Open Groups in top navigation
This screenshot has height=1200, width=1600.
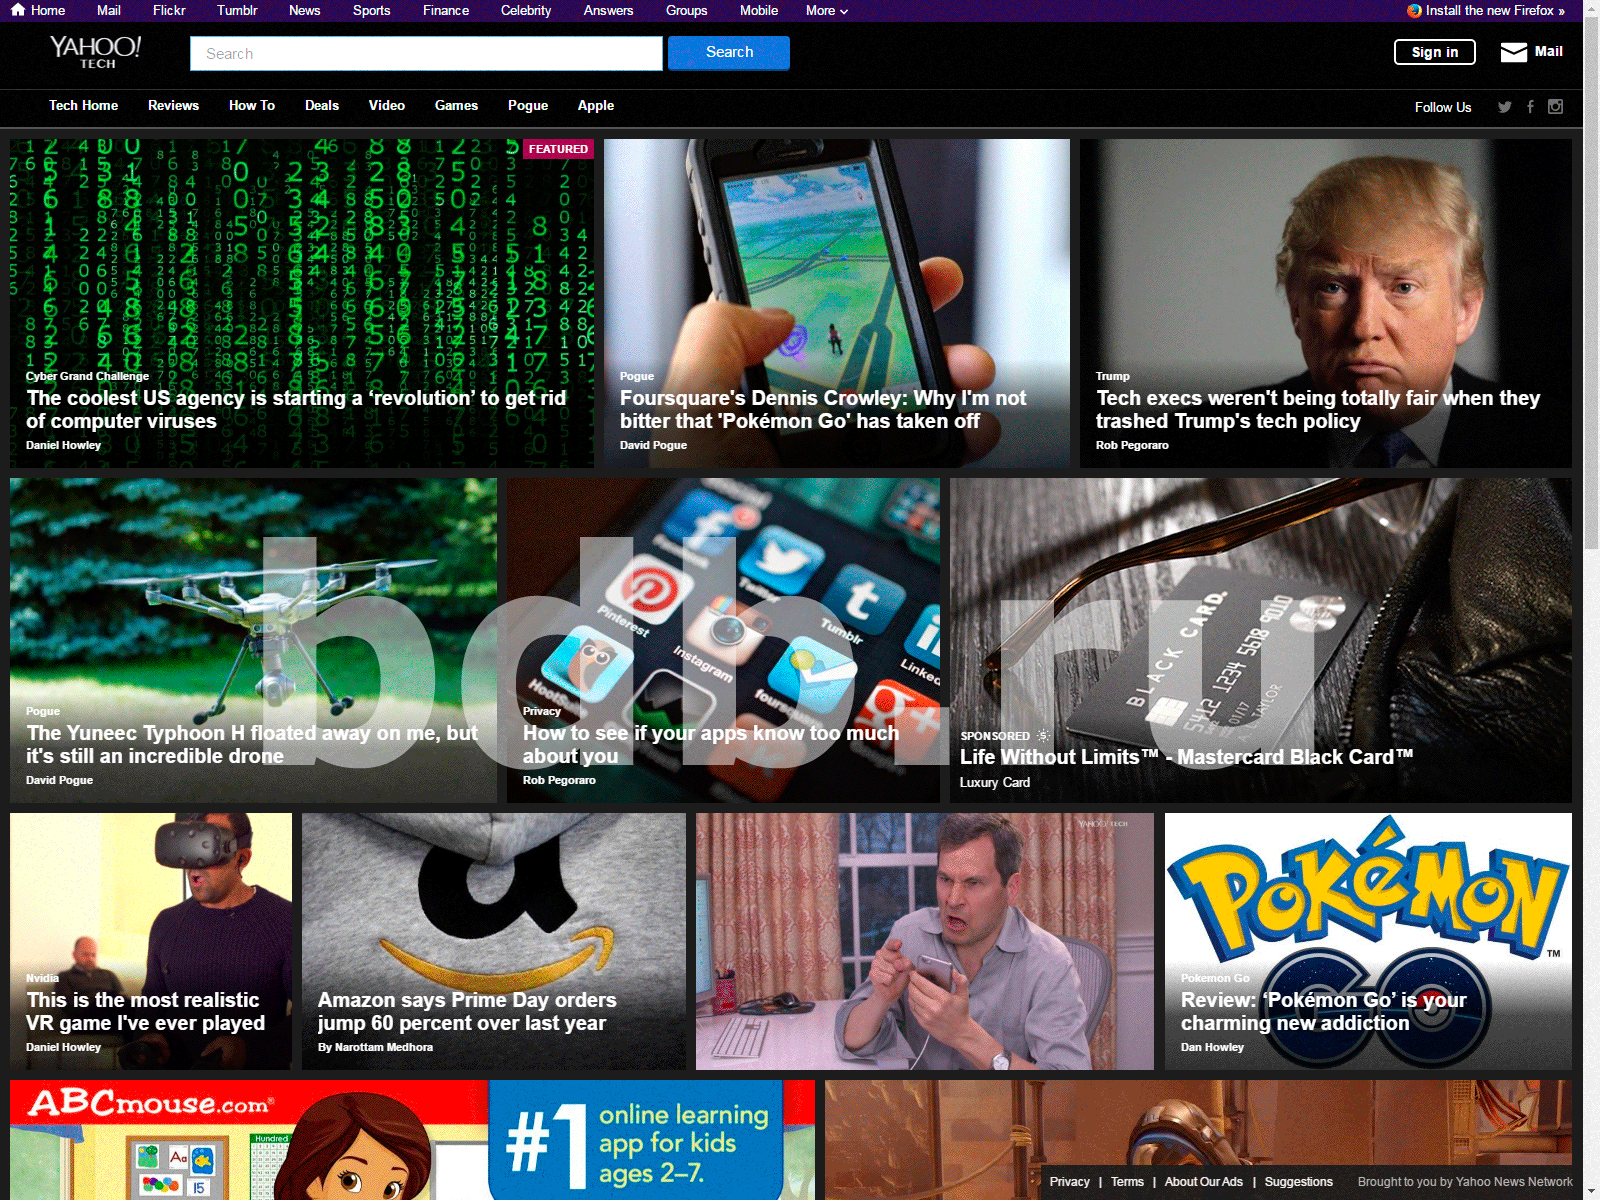click(x=686, y=11)
